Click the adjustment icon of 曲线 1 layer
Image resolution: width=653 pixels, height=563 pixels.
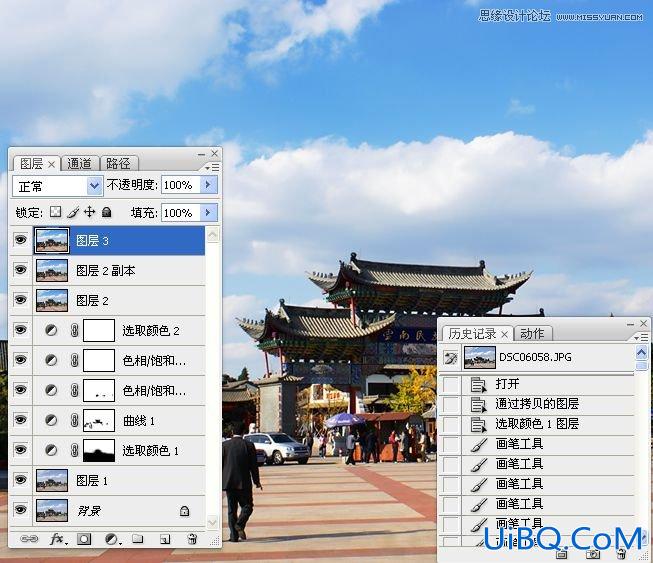coord(51,421)
